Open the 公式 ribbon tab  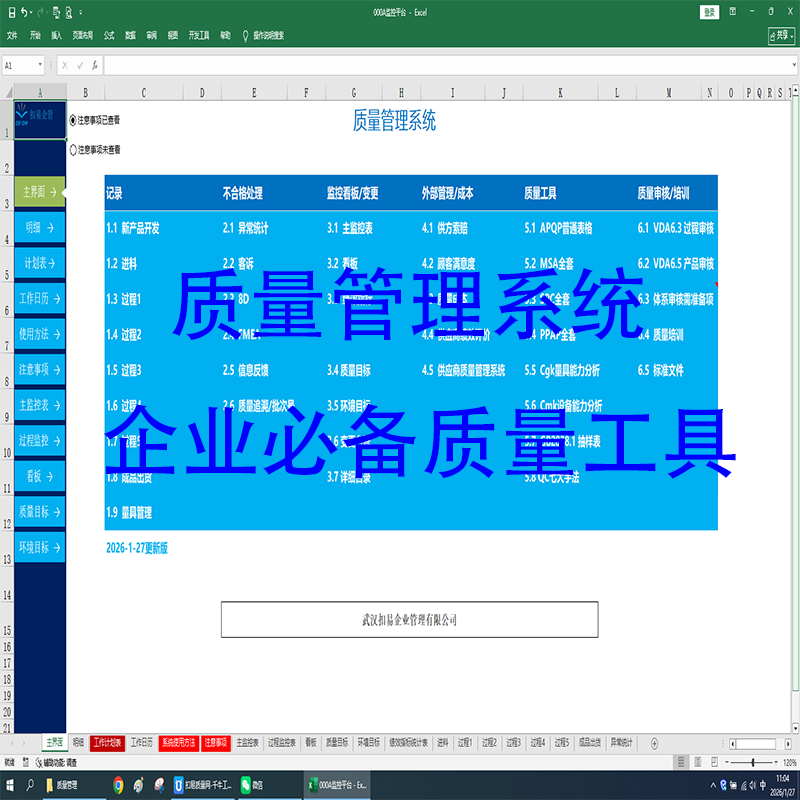point(109,35)
